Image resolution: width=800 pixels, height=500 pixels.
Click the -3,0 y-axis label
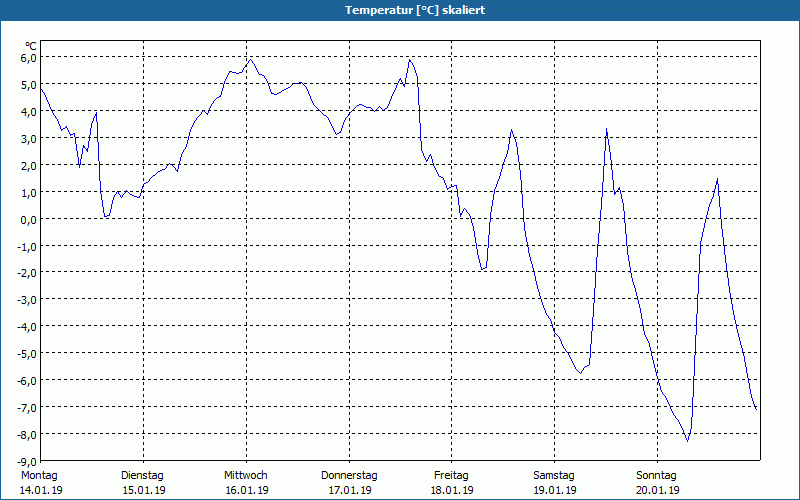point(28,301)
